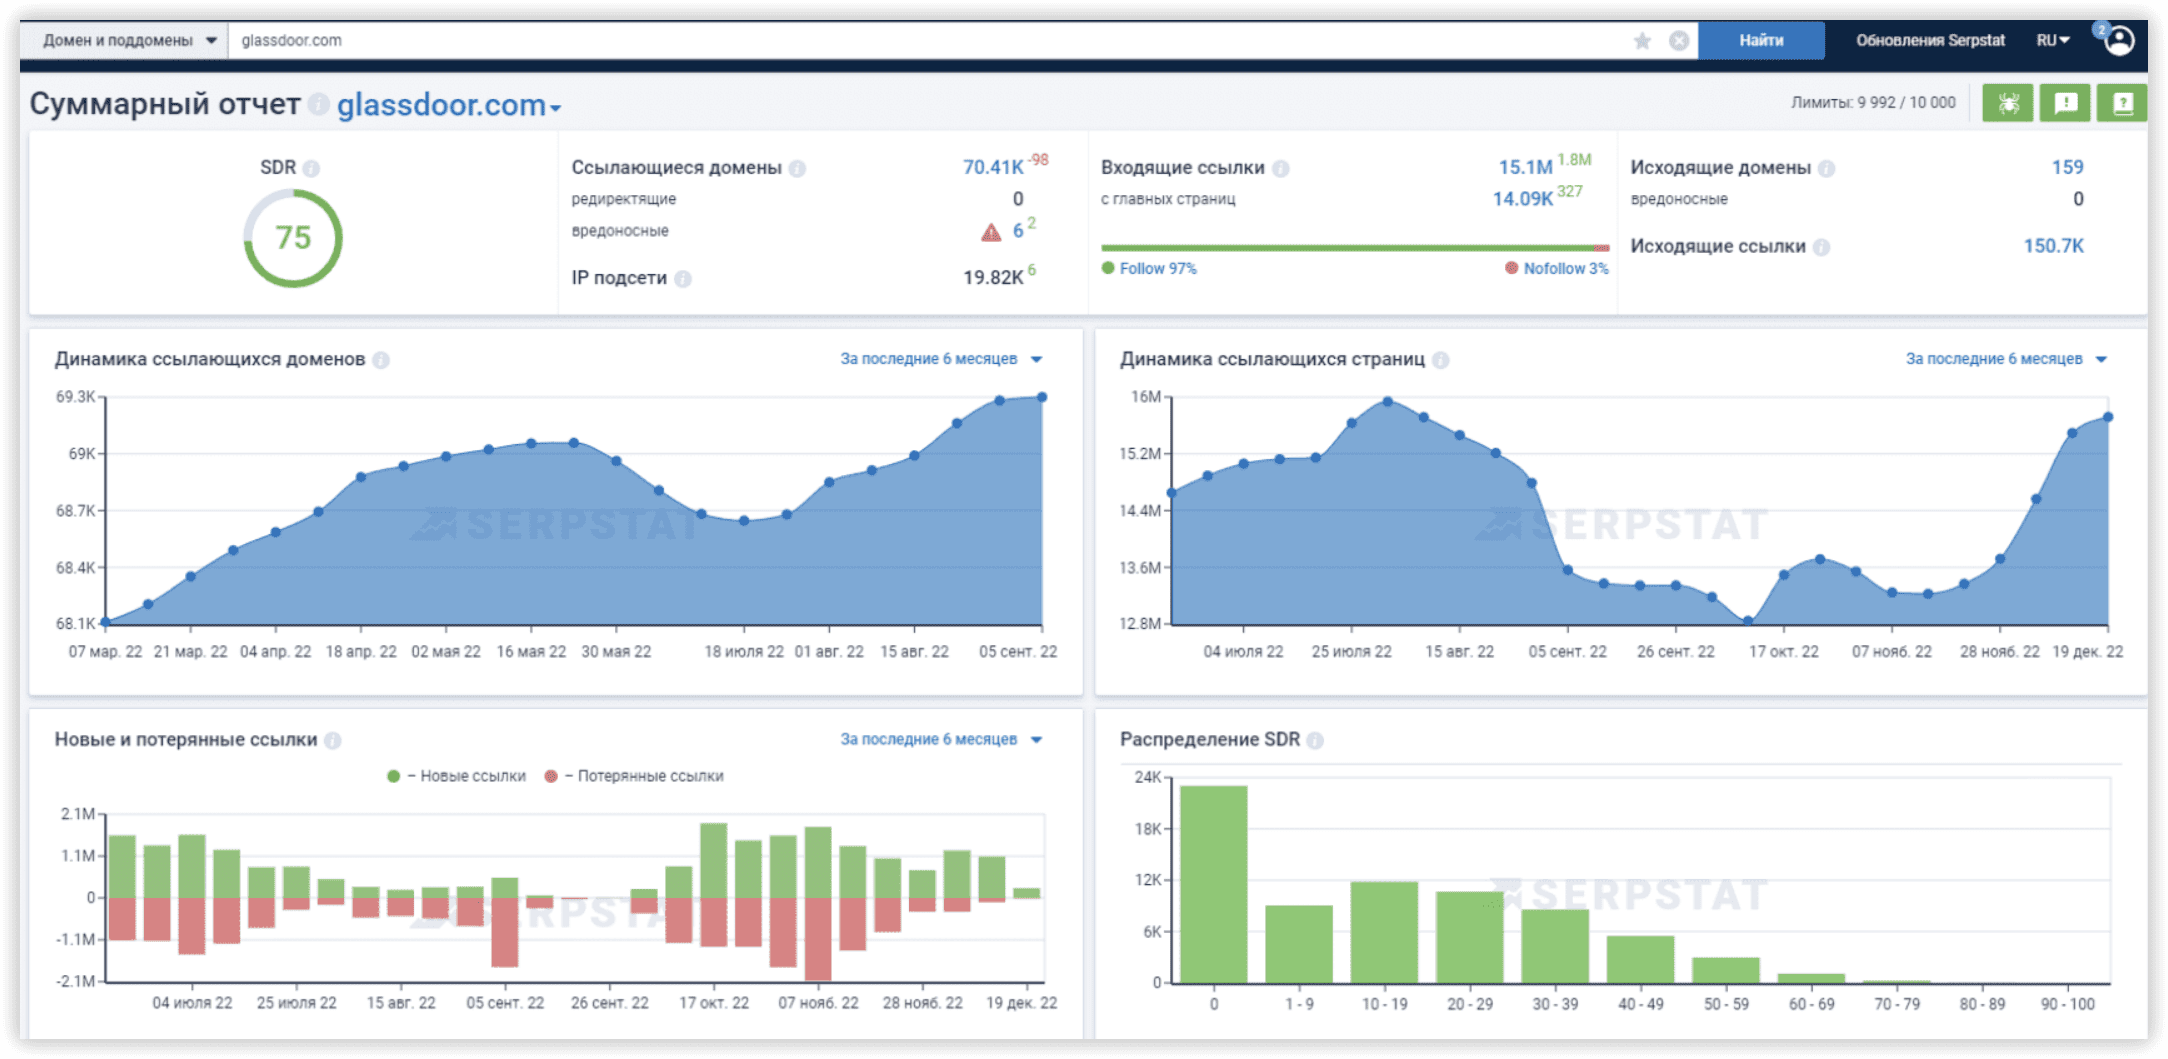Toggle Новые ссылки legend series
2168x1059 pixels.
(x=457, y=776)
